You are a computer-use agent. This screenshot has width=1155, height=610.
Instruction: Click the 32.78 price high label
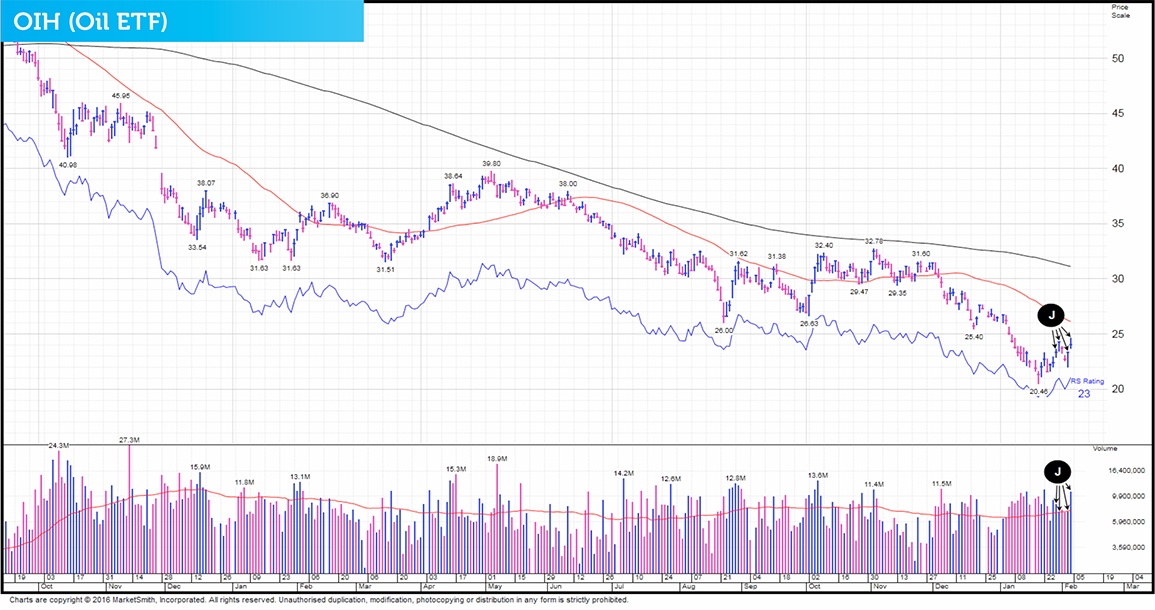click(x=874, y=241)
